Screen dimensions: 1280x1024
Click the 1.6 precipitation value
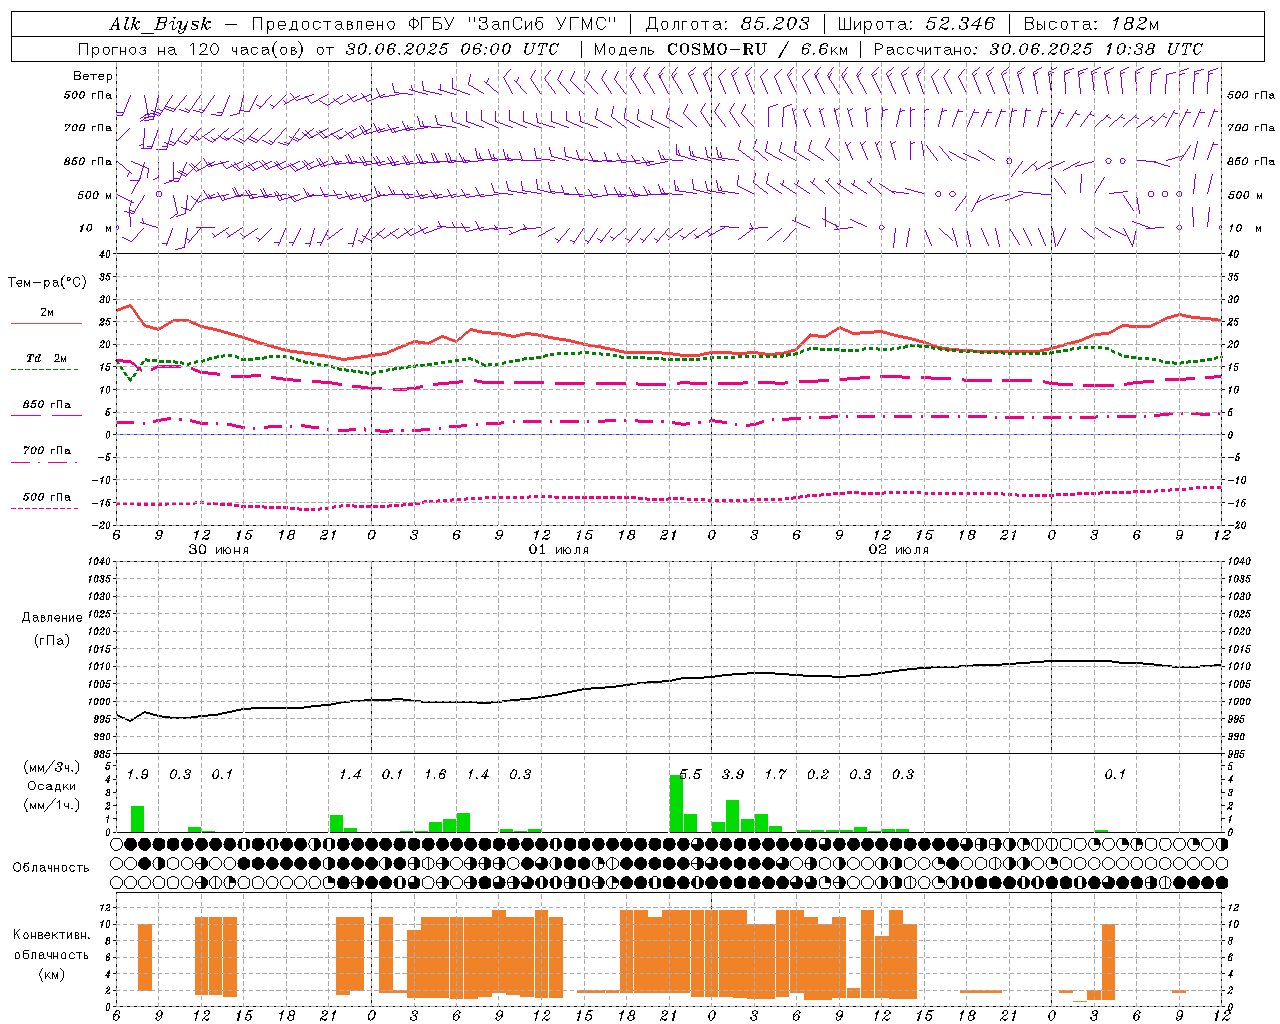coord(435,775)
